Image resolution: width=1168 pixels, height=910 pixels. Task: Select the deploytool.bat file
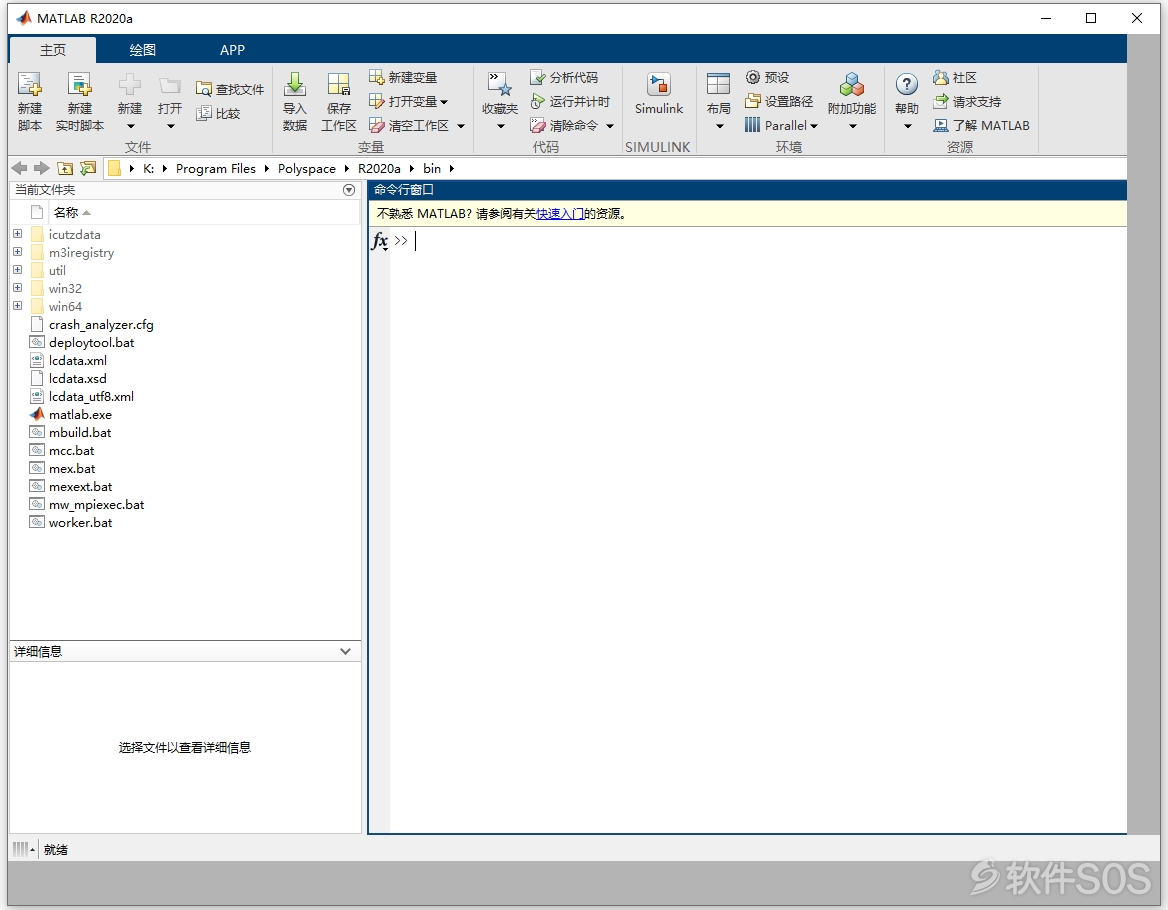click(x=91, y=343)
